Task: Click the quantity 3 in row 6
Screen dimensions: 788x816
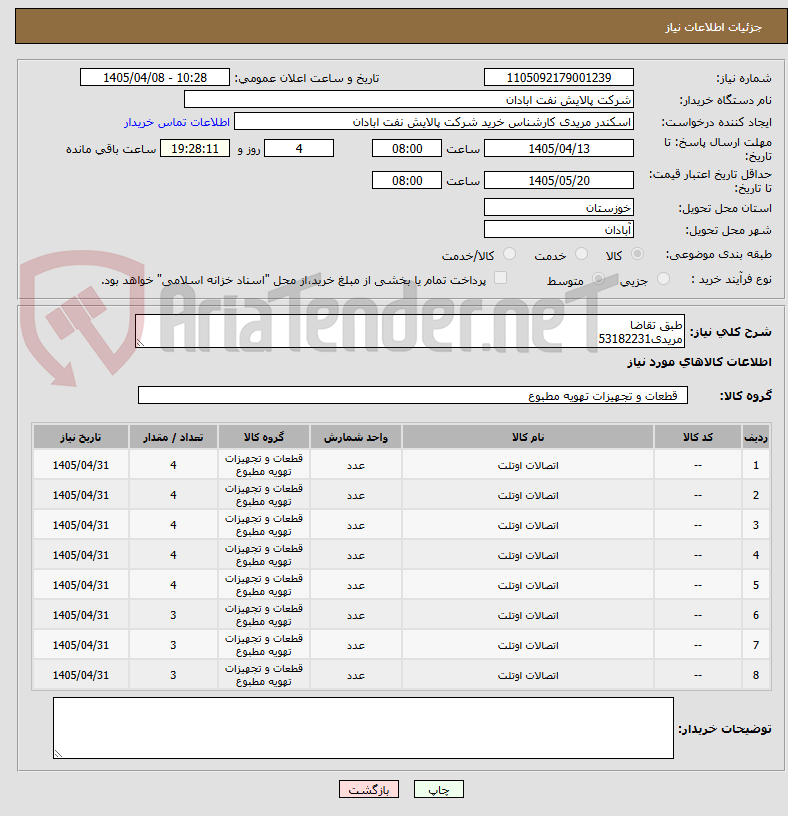Action: click(x=173, y=615)
